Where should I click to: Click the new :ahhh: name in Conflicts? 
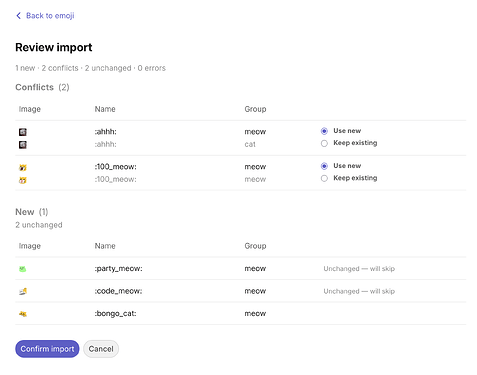point(106,132)
